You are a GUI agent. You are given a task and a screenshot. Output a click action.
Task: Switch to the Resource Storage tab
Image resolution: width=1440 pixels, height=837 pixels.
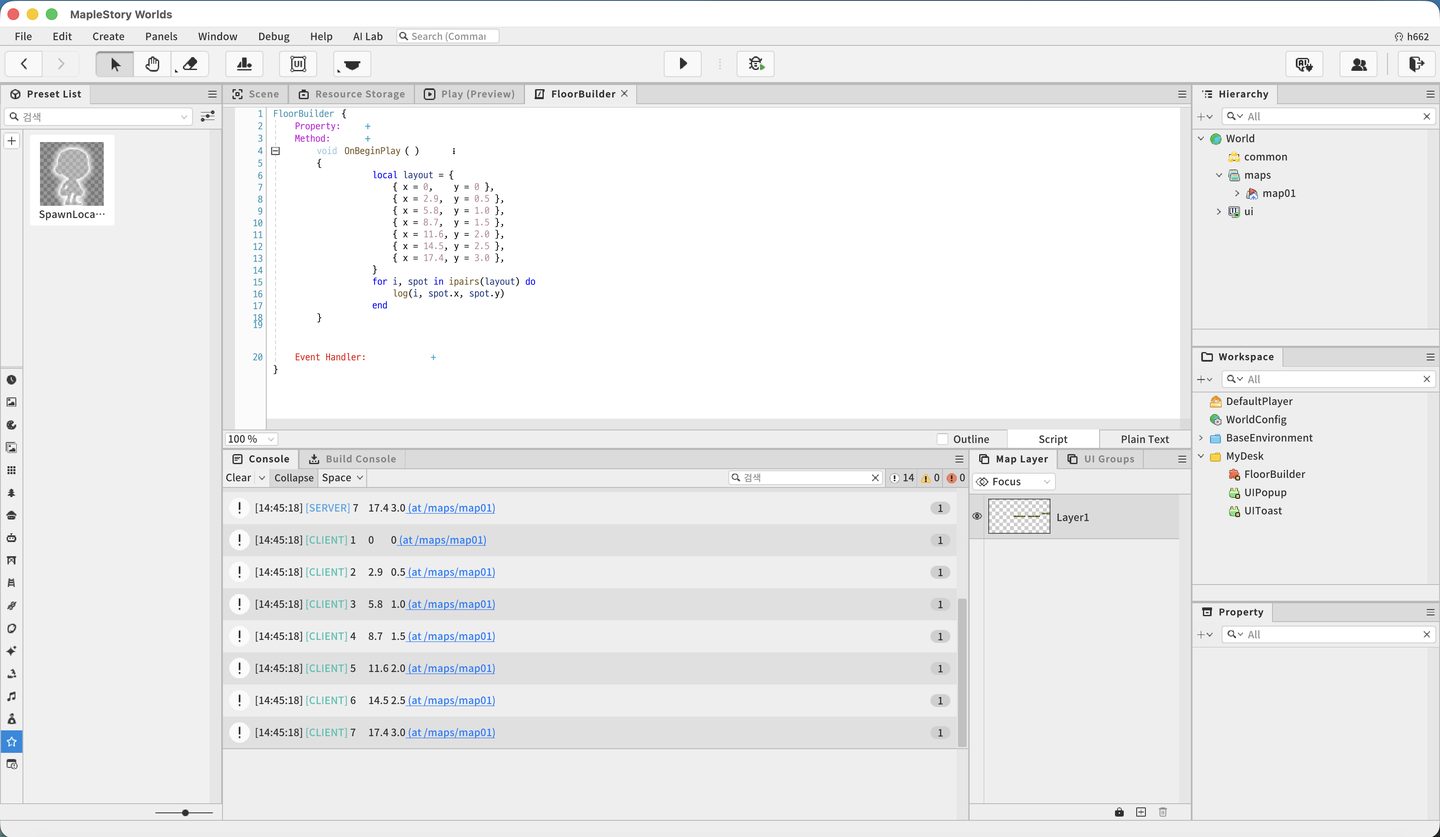tap(350, 94)
